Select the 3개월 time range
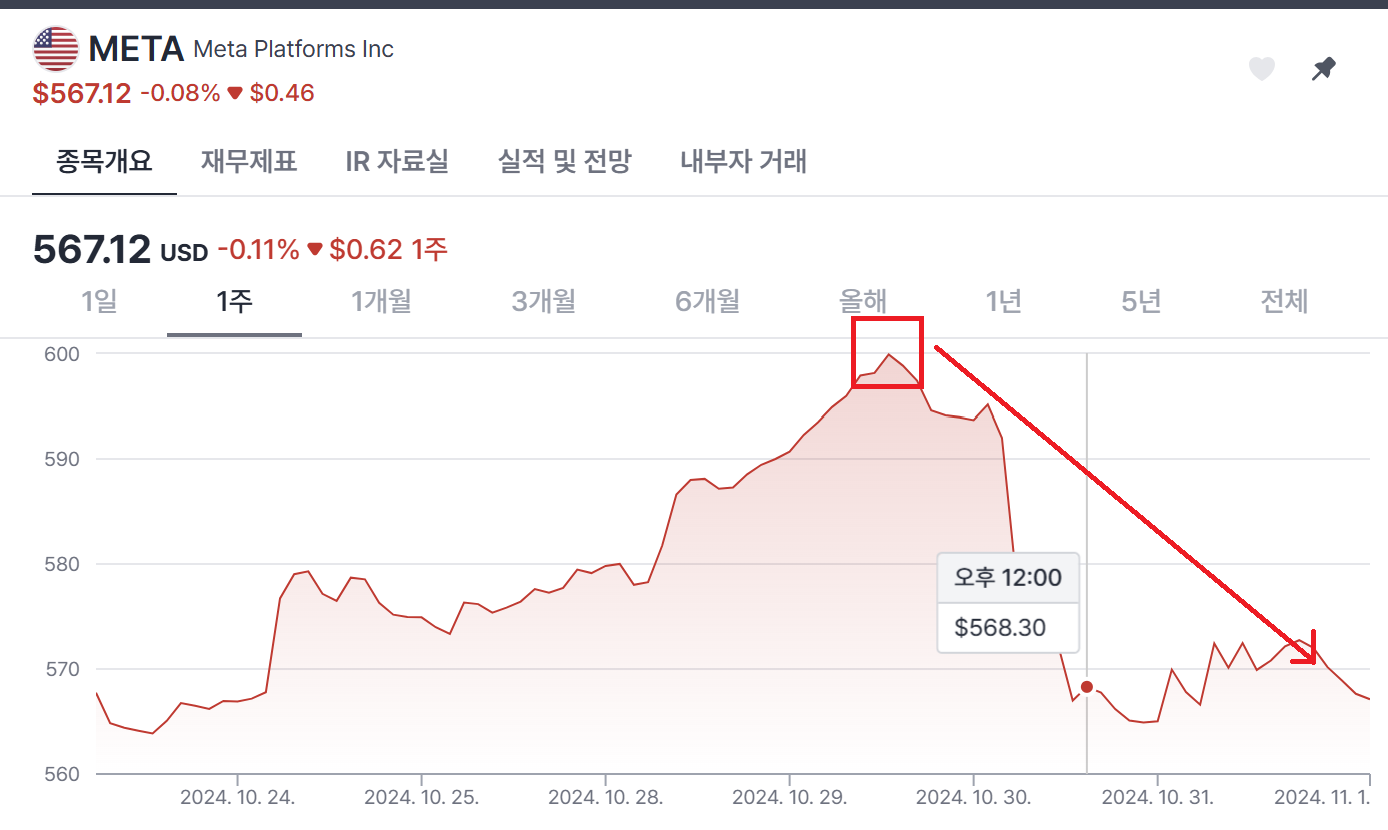 pos(543,300)
